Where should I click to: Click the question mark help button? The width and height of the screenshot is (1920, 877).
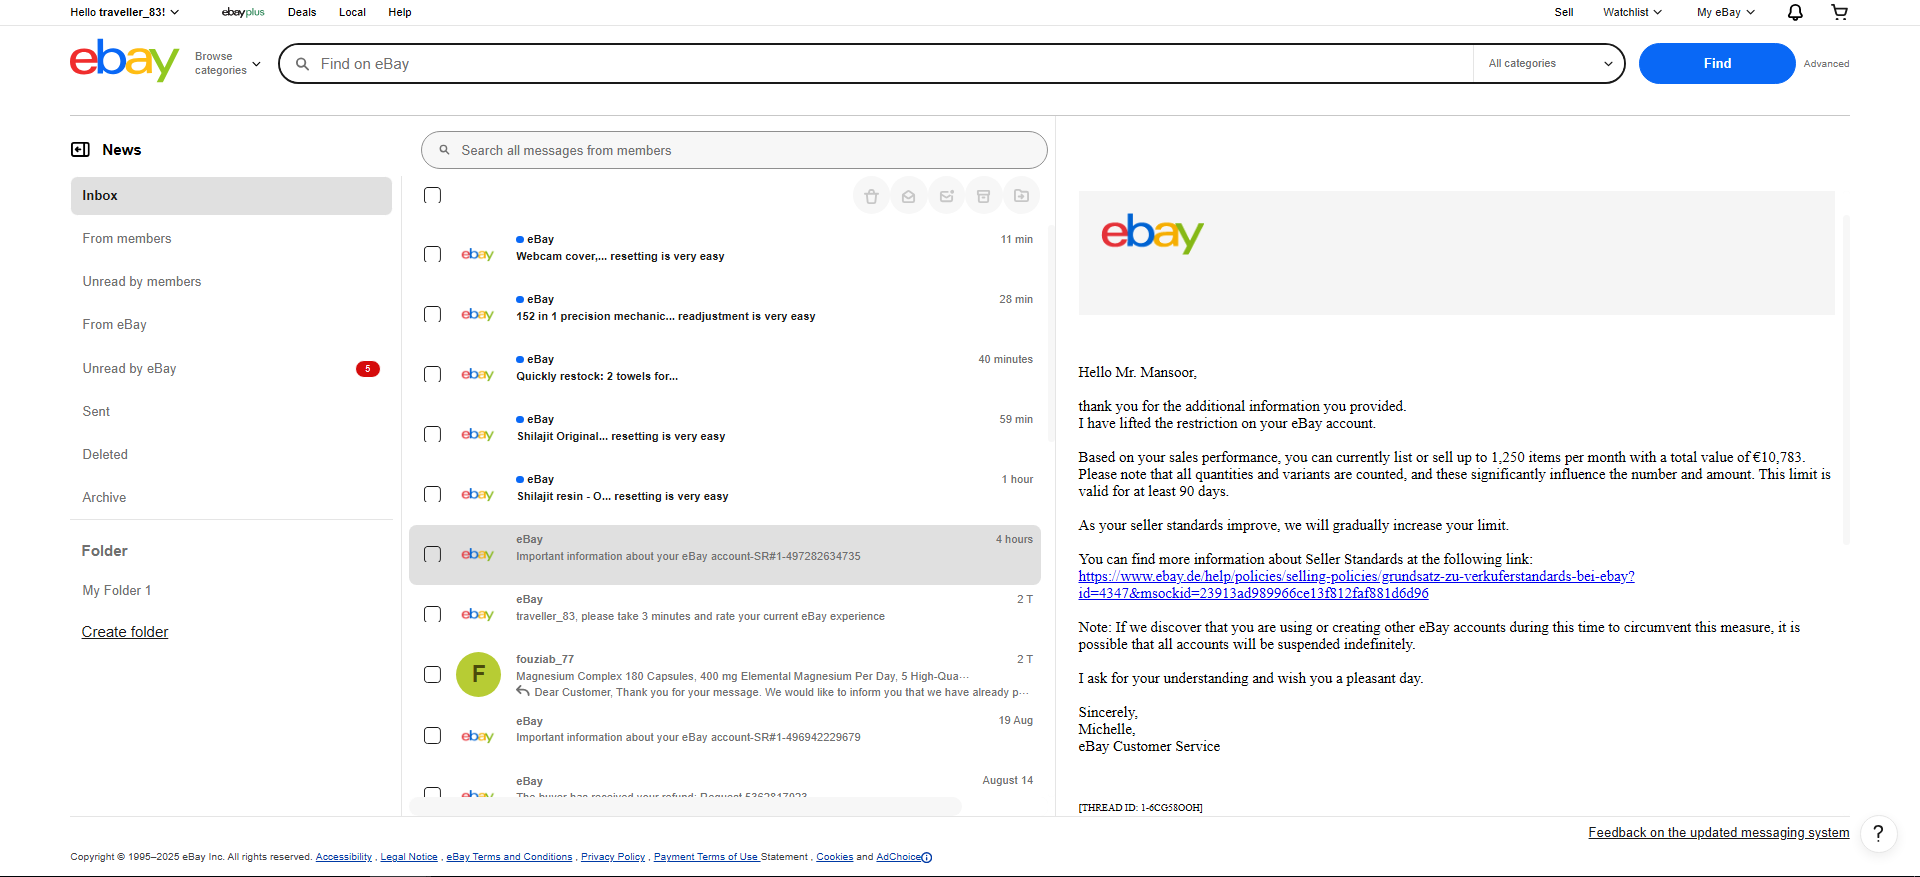click(1878, 834)
